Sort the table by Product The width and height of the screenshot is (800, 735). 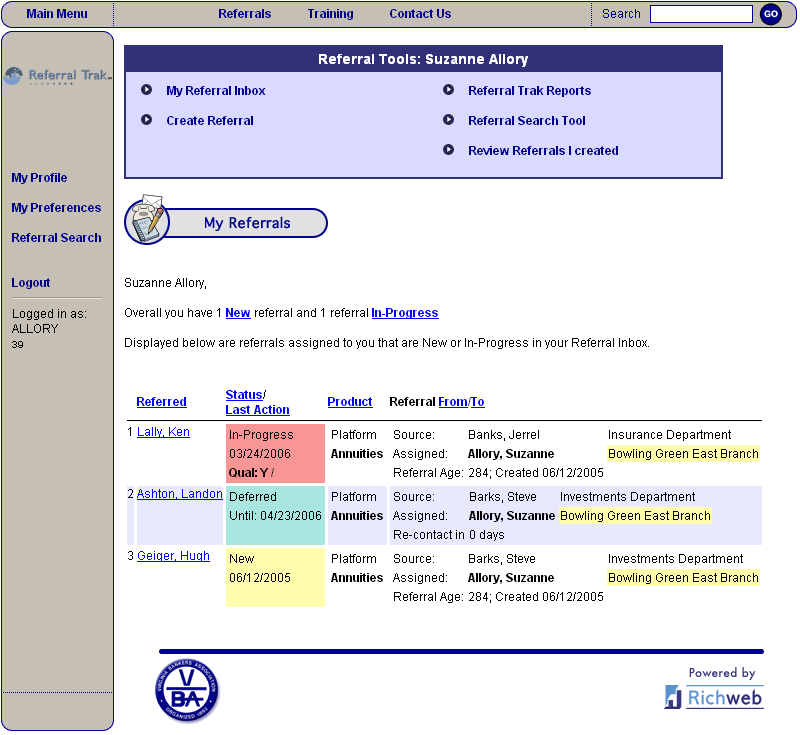click(x=349, y=402)
